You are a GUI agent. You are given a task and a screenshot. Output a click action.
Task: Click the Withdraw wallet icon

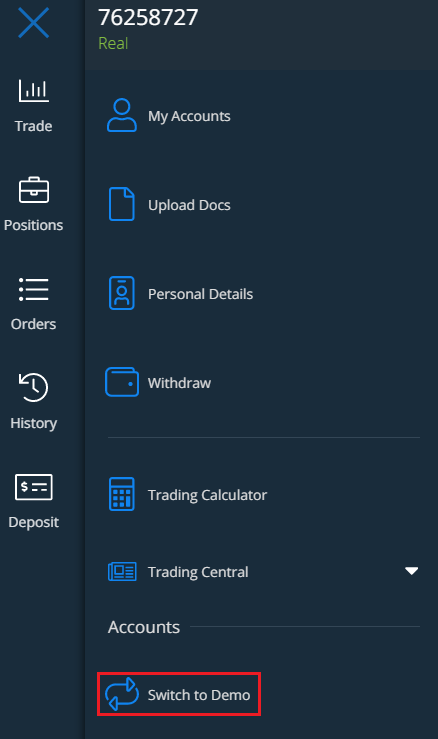click(x=122, y=382)
